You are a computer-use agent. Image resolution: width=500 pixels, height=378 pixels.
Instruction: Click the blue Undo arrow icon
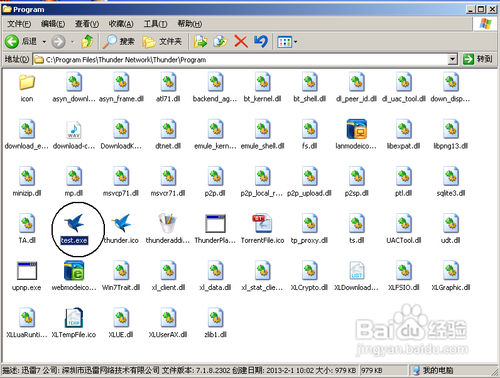pyautogui.click(x=261, y=41)
